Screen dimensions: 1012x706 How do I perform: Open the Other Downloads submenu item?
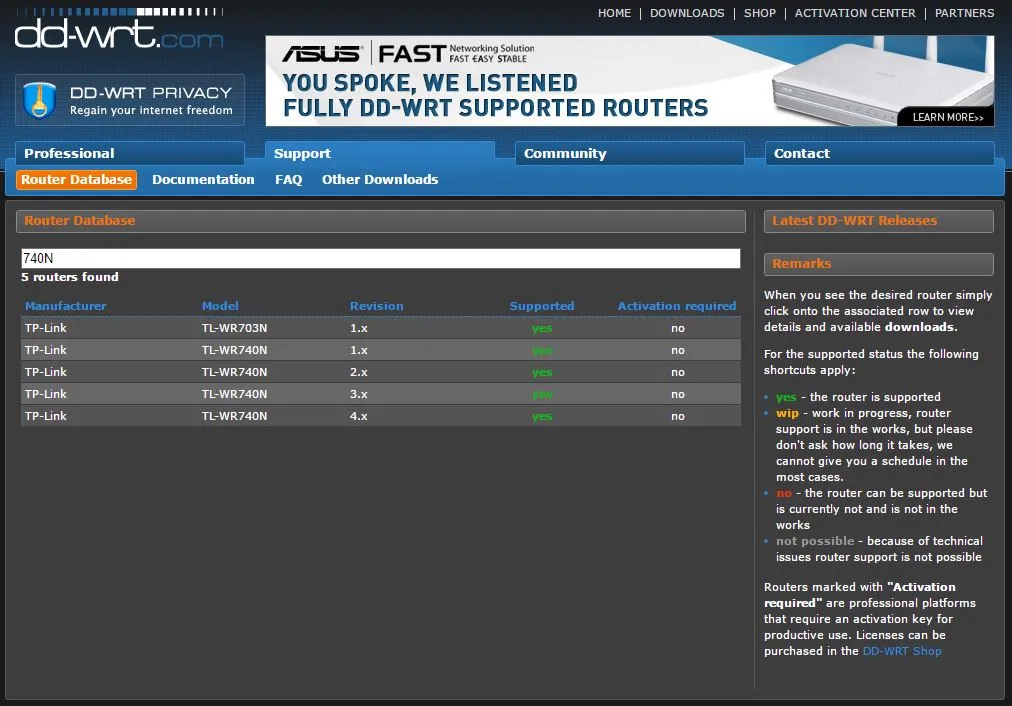tap(380, 179)
